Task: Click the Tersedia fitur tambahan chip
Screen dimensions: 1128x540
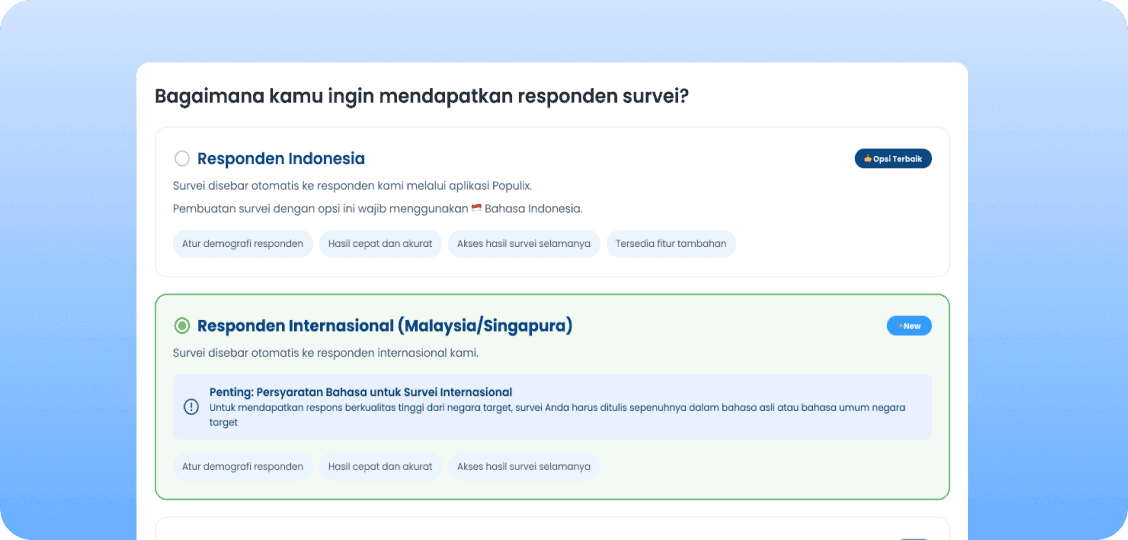Action: point(670,244)
